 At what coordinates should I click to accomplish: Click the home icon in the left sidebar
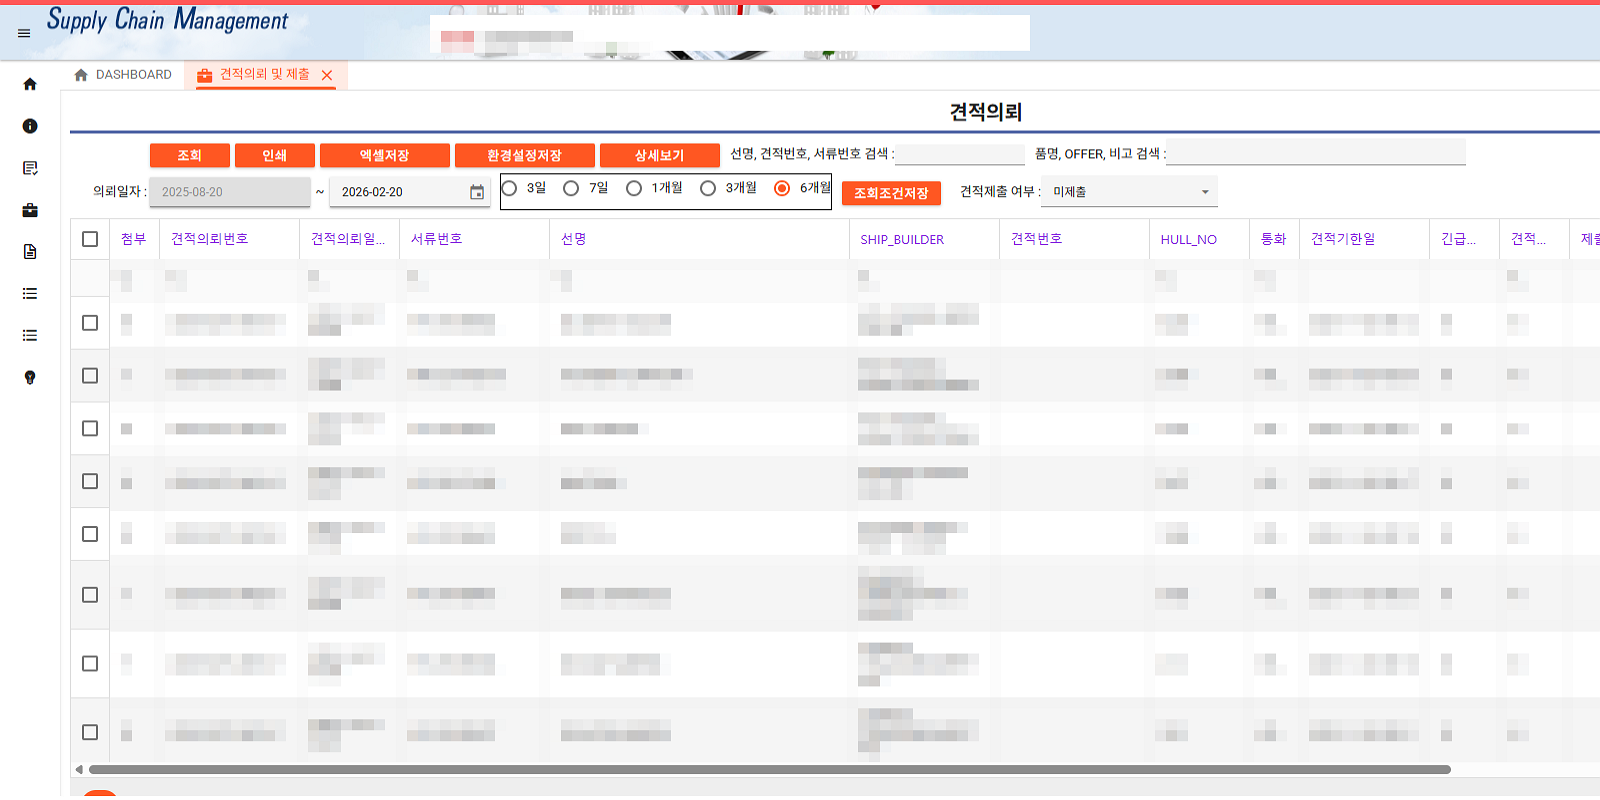(x=30, y=84)
